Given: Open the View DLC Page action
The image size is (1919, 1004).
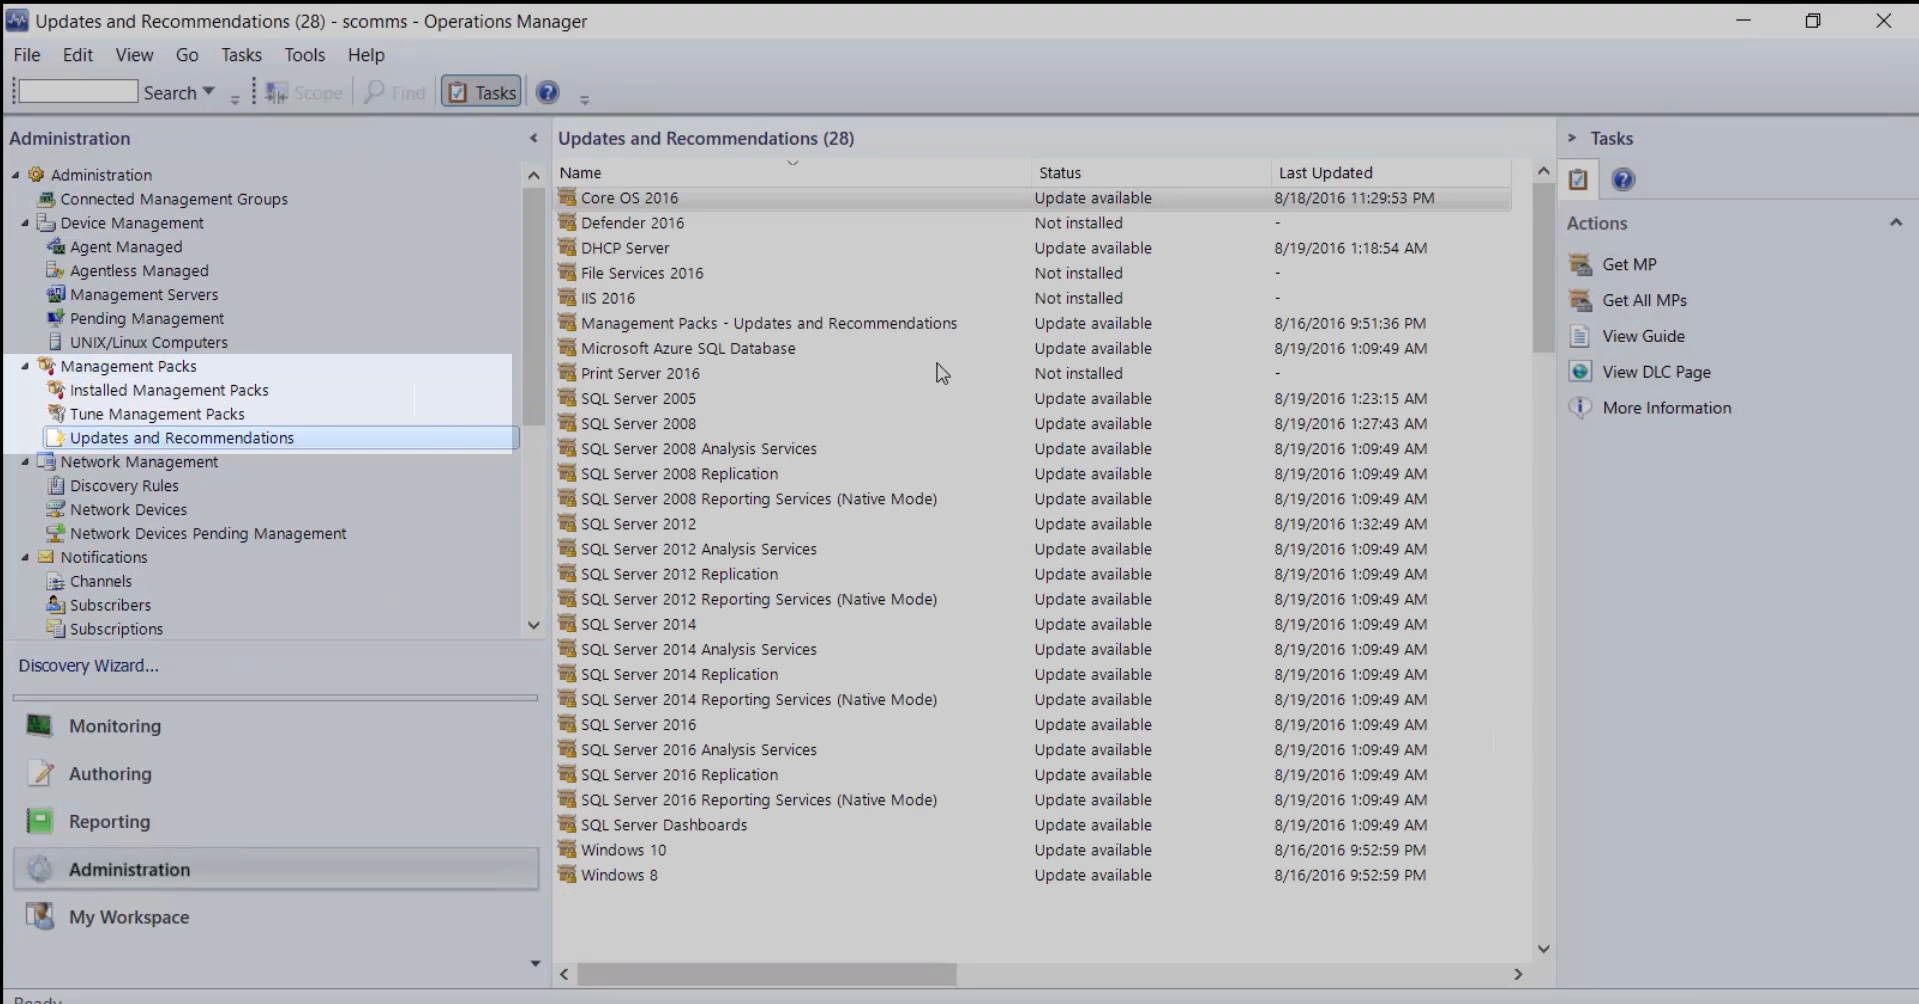Looking at the screenshot, I should (1656, 372).
